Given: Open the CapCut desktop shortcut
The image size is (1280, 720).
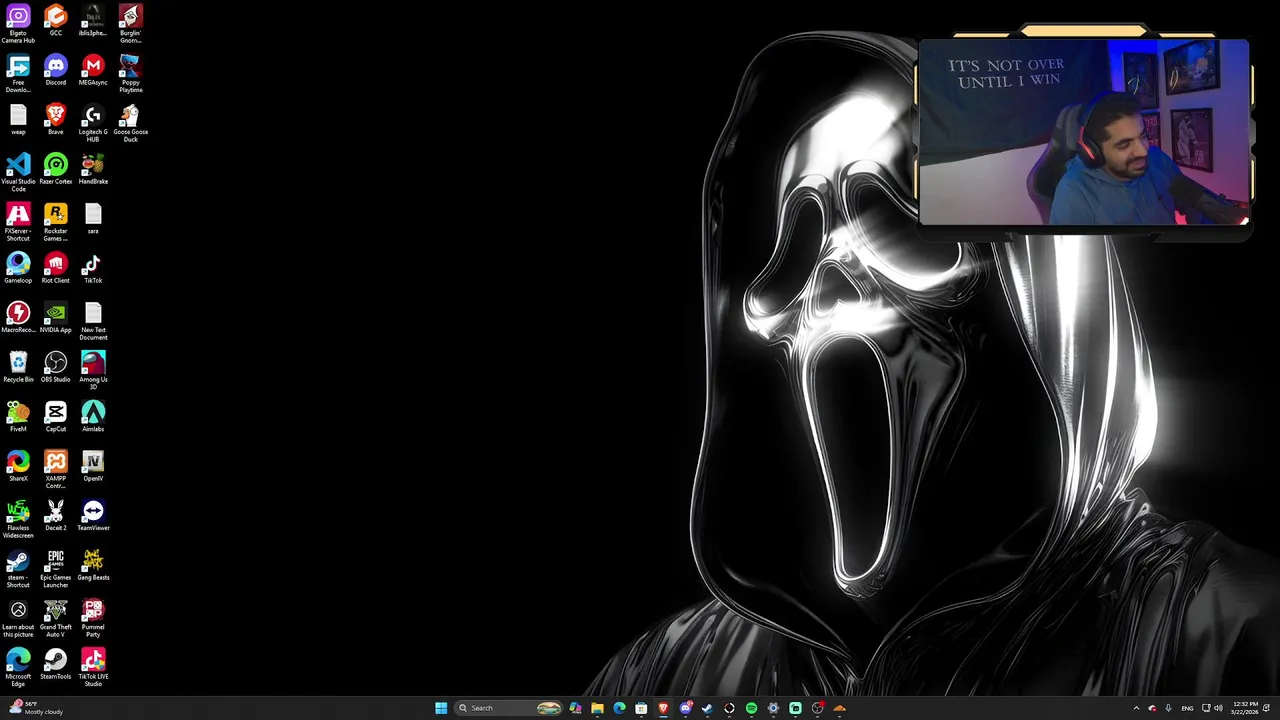Looking at the screenshot, I should (x=56, y=417).
